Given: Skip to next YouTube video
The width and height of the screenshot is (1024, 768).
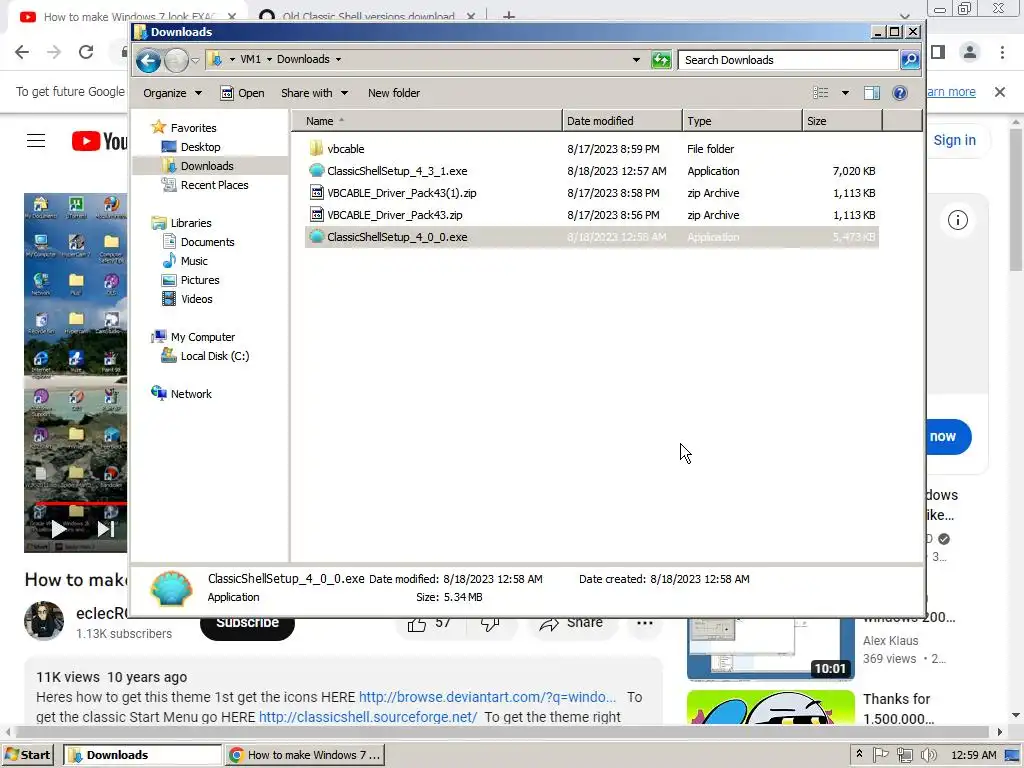Looking at the screenshot, I should [106, 529].
